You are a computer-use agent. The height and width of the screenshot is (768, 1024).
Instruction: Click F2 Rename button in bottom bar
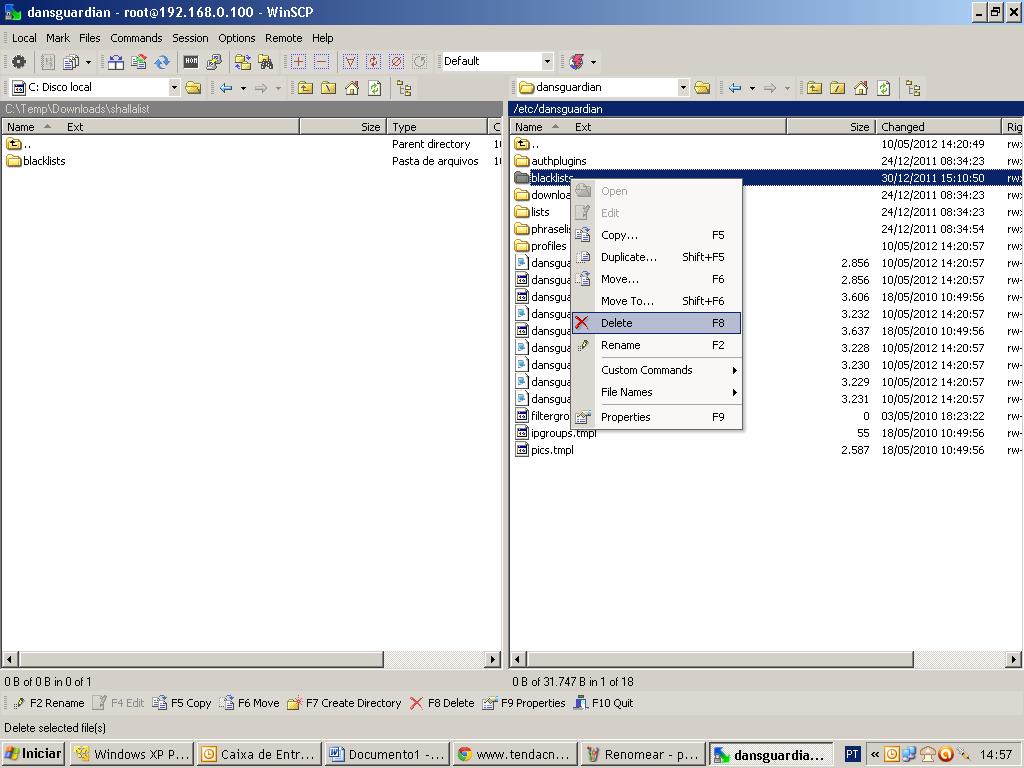[x=49, y=703]
